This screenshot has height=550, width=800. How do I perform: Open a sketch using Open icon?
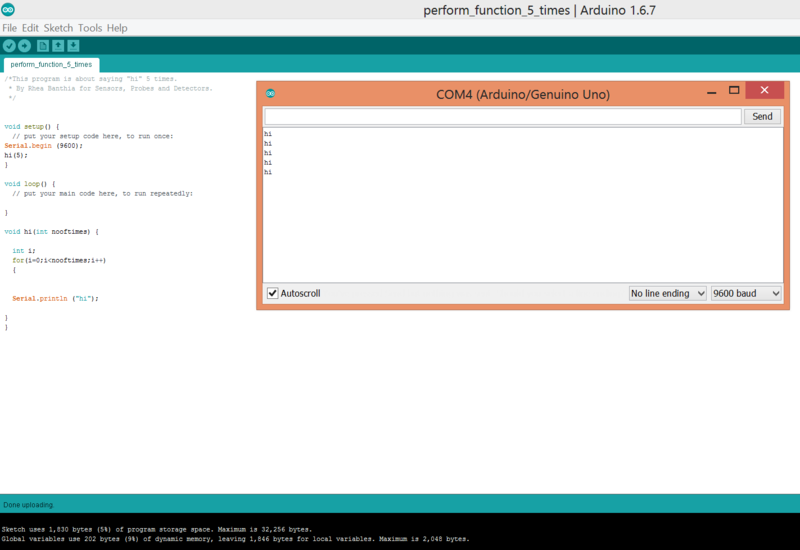click(x=58, y=46)
